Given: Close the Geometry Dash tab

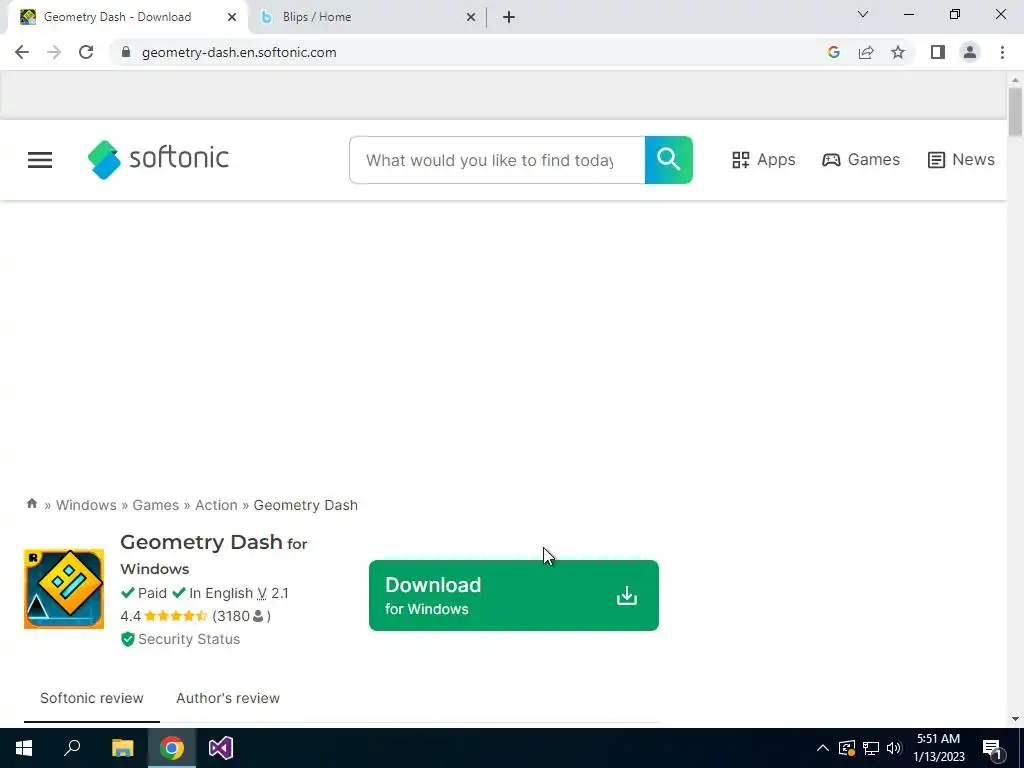Looking at the screenshot, I should (x=232, y=17).
